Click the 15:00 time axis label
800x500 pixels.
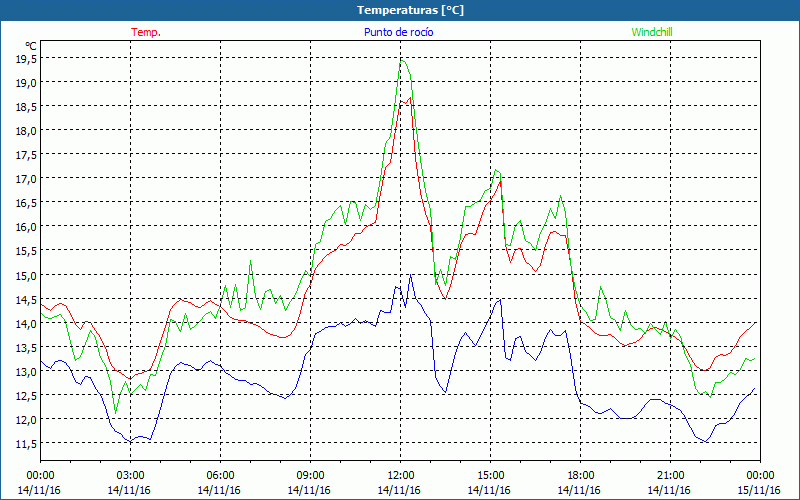490,476
